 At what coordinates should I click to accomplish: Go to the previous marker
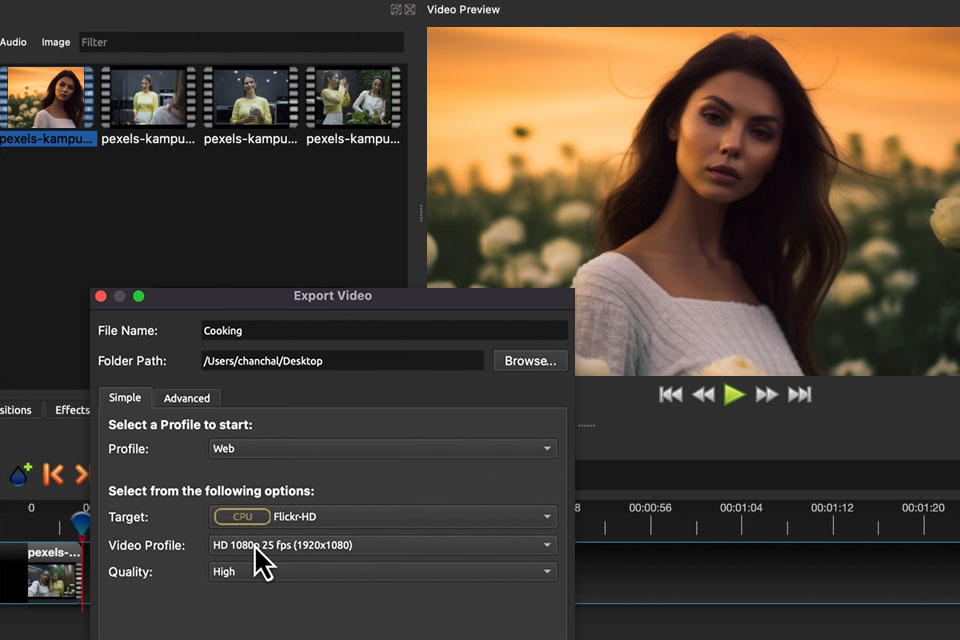pos(53,474)
